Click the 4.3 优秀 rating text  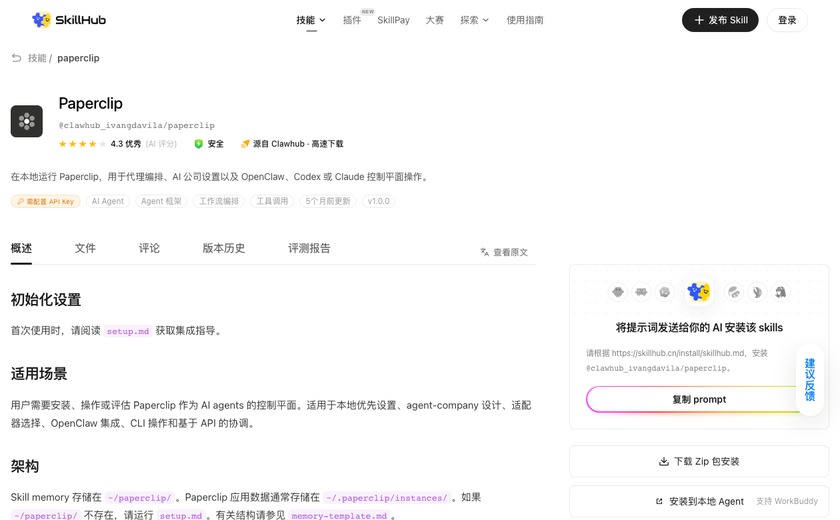[x=126, y=144]
